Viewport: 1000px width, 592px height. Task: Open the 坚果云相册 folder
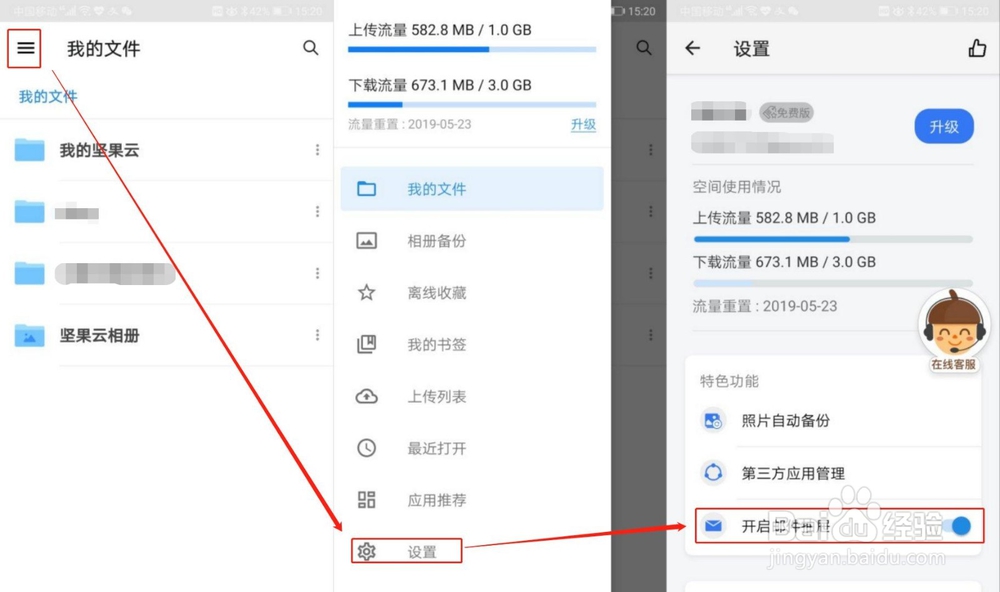coord(100,336)
